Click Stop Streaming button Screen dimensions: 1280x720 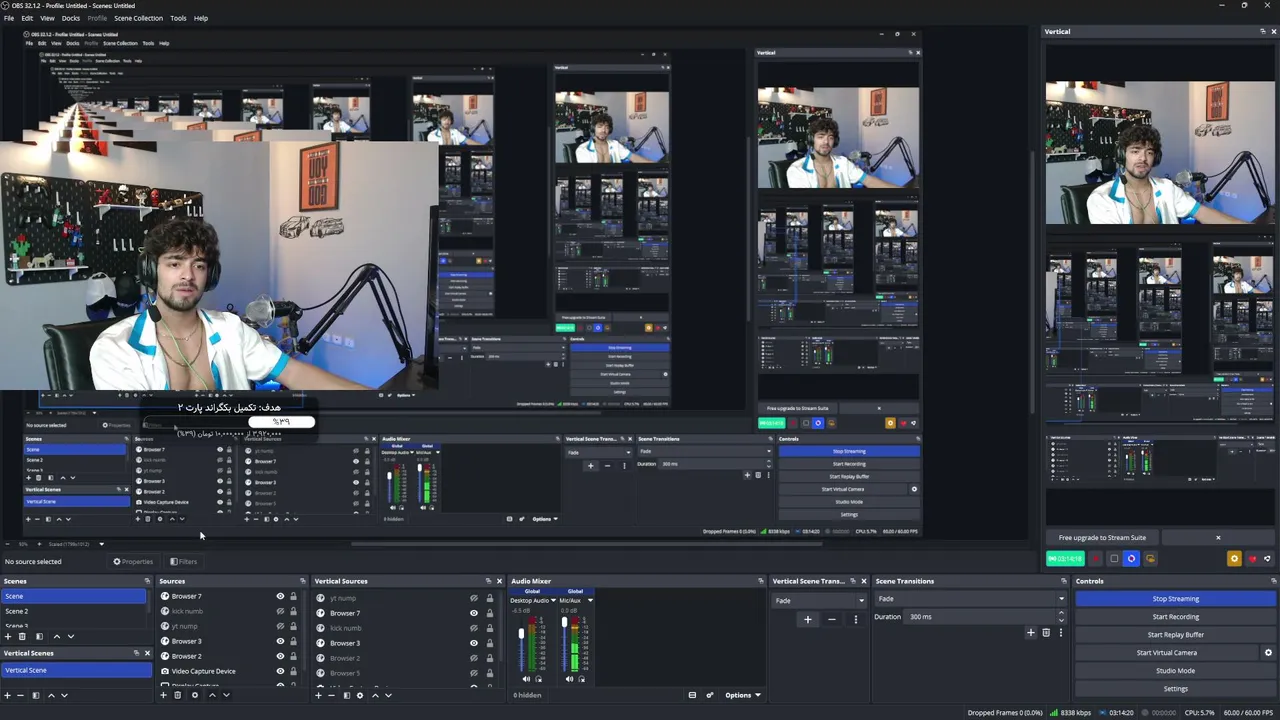[x=1175, y=599]
